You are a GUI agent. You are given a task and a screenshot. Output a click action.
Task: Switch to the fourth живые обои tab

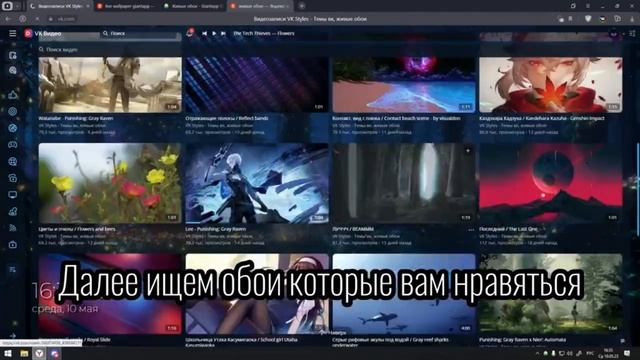(260, 6)
